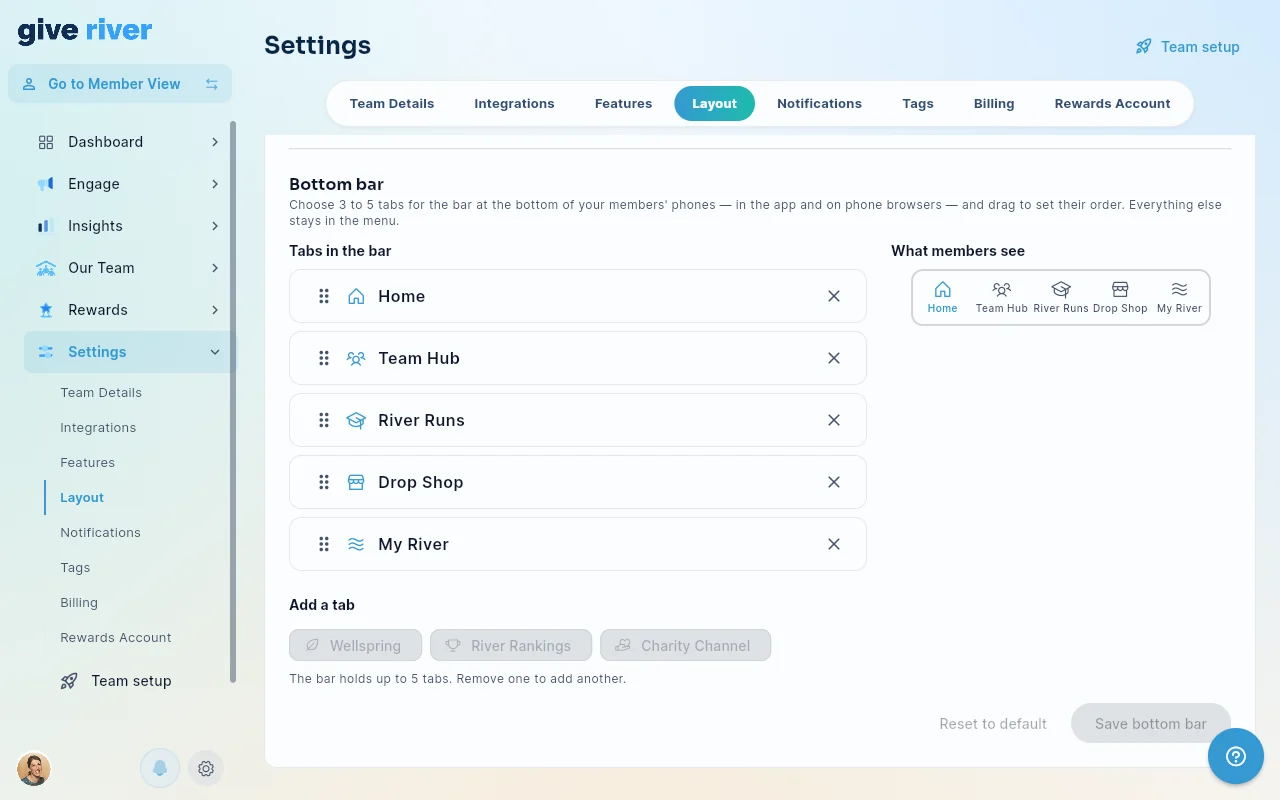
Task: Remove the Team Hub tab
Action: pos(834,358)
